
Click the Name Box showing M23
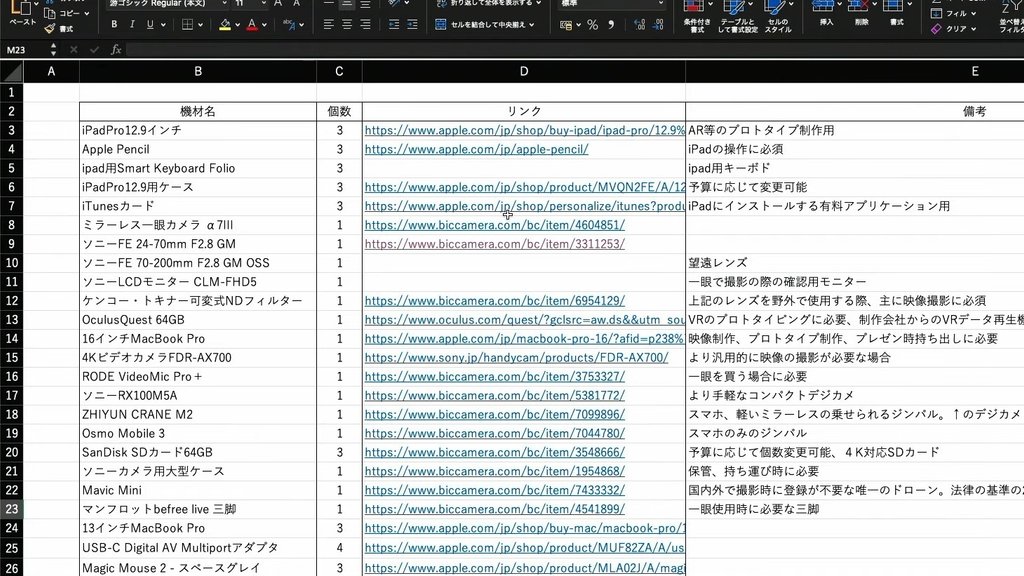click(x=25, y=50)
